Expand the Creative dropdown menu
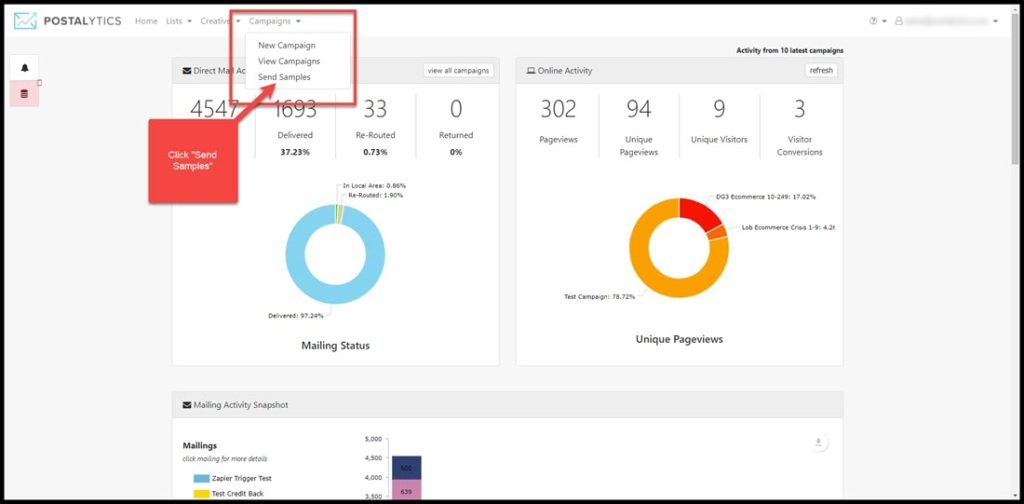This screenshot has width=1024, height=504. pos(220,21)
